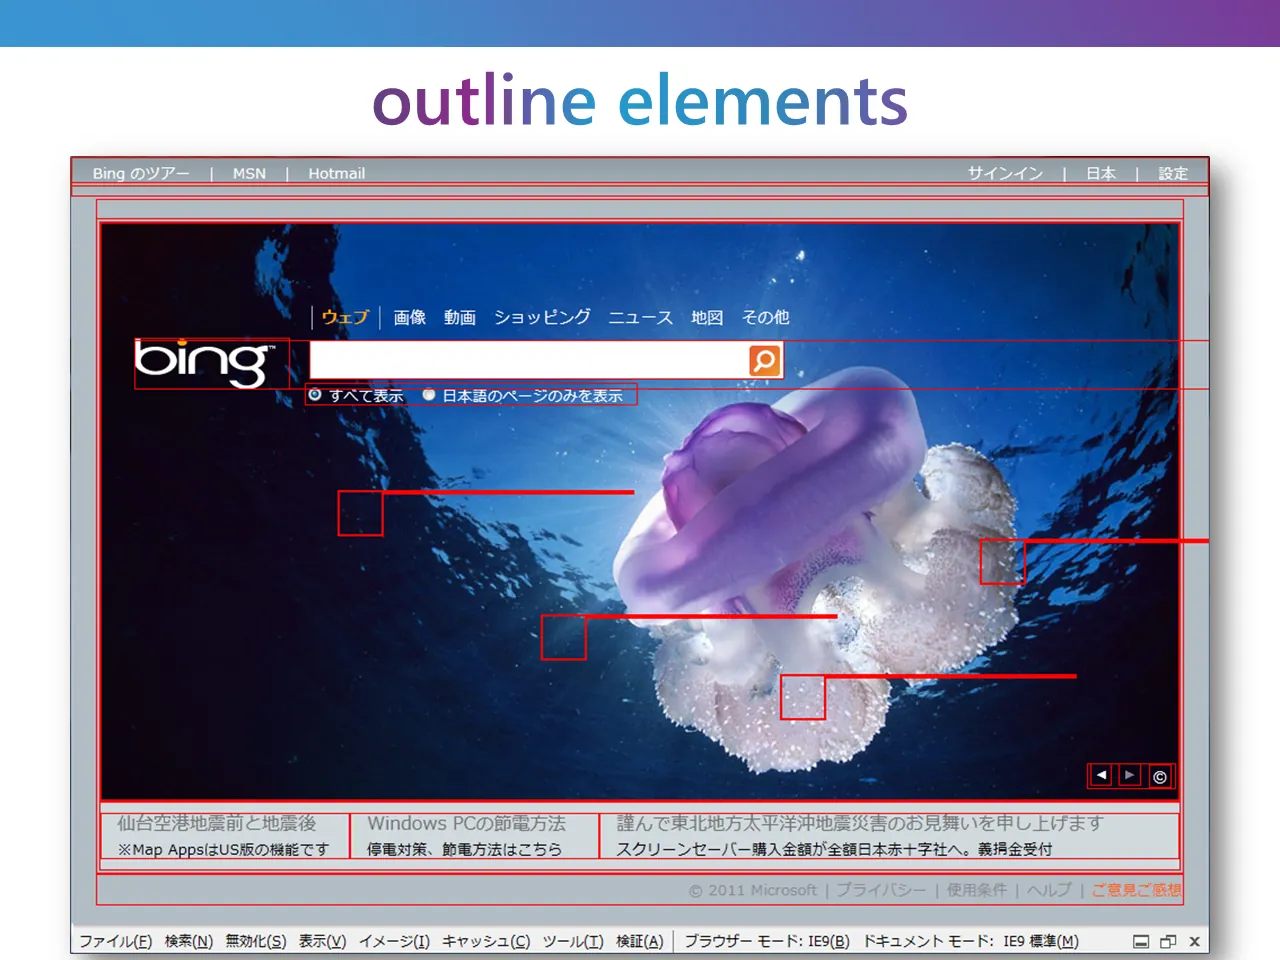Switch to 画像 search tab

pyautogui.click(x=410, y=317)
